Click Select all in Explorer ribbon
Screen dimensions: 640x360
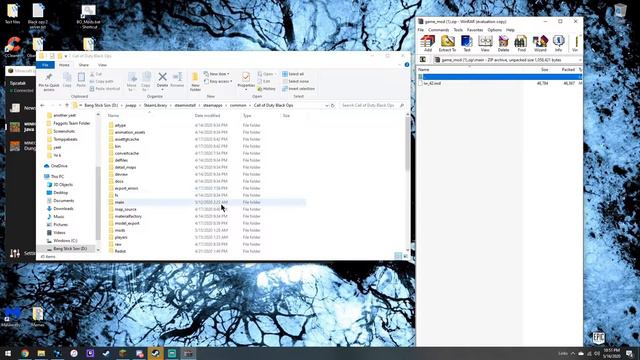coord(293,74)
